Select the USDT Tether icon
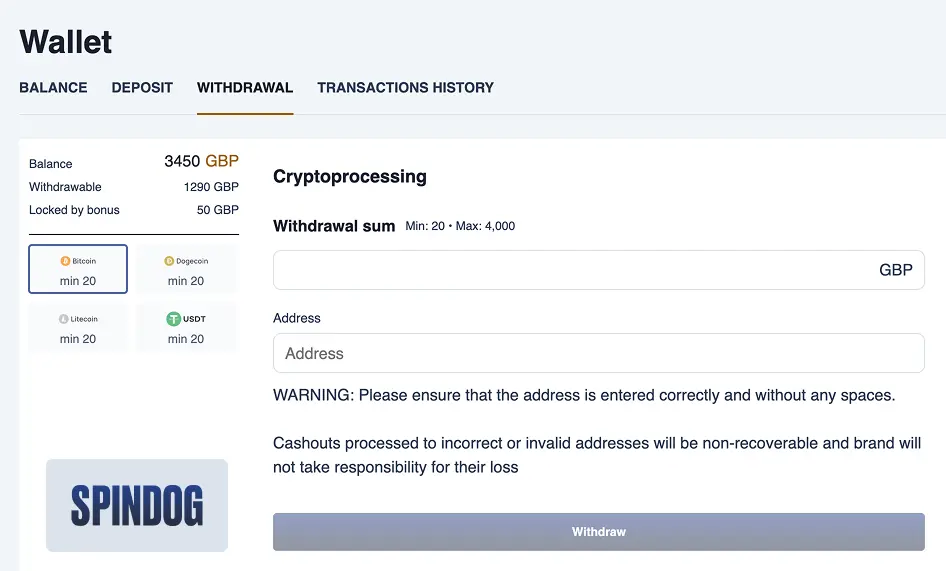946x571 pixels. pos(173,319)
